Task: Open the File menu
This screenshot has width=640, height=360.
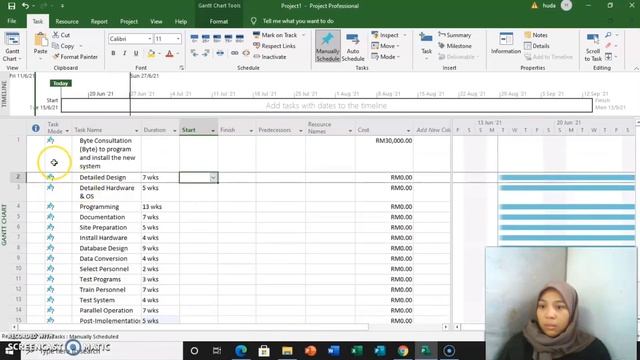Action: tap(12, 21)
